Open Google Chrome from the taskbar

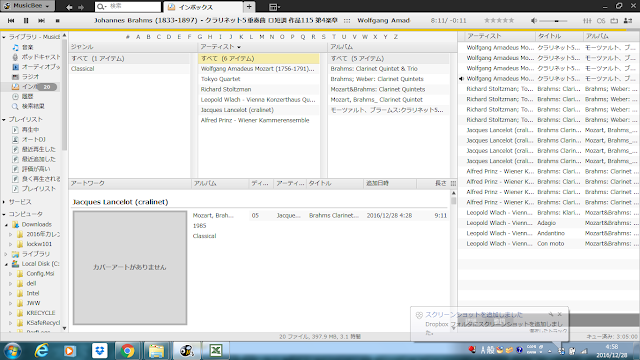[127, 351]
